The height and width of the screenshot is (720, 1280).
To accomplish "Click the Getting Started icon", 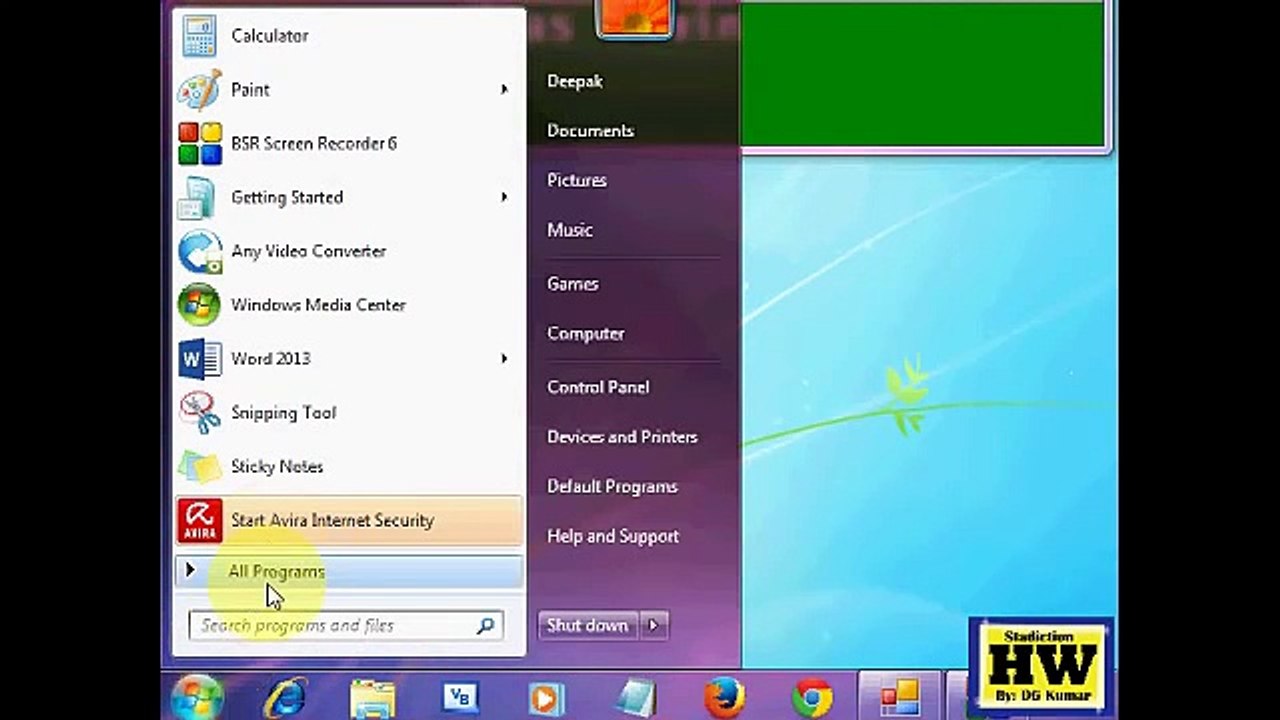I will 198,198.
